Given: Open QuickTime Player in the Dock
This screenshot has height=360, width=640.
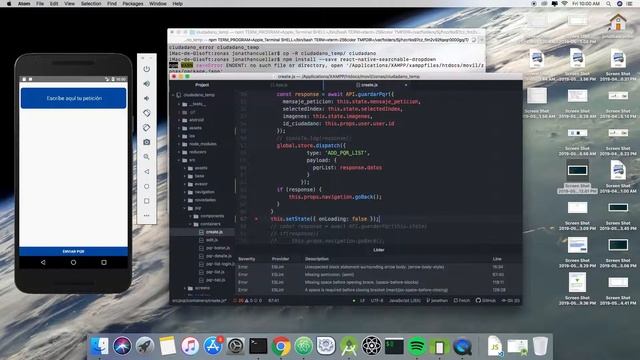Looking at the screenshot, I should pos(462,346).
